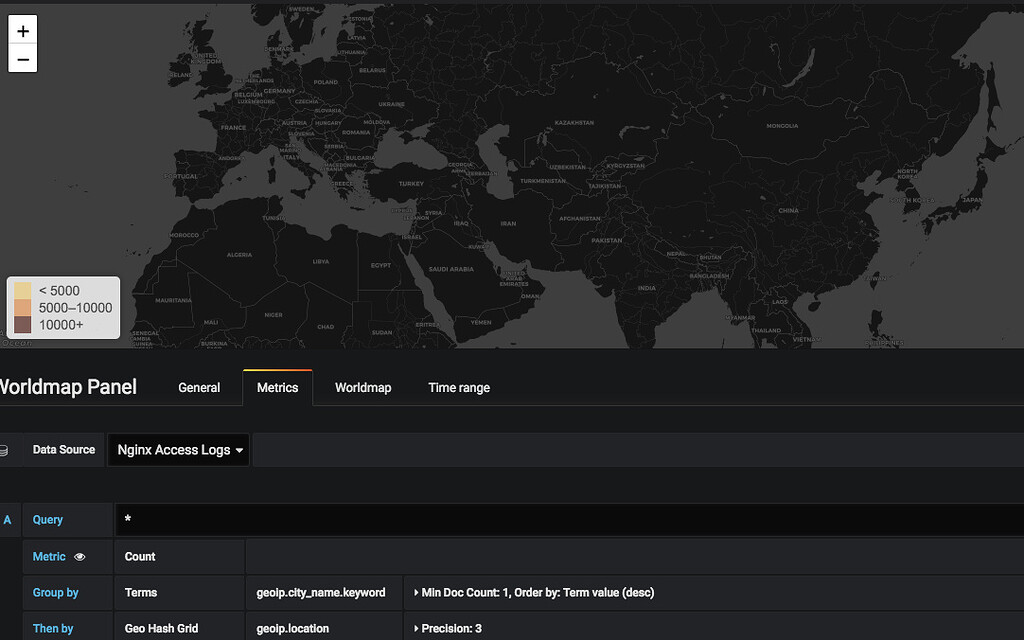Zoom in on the world map

(22, 30)
